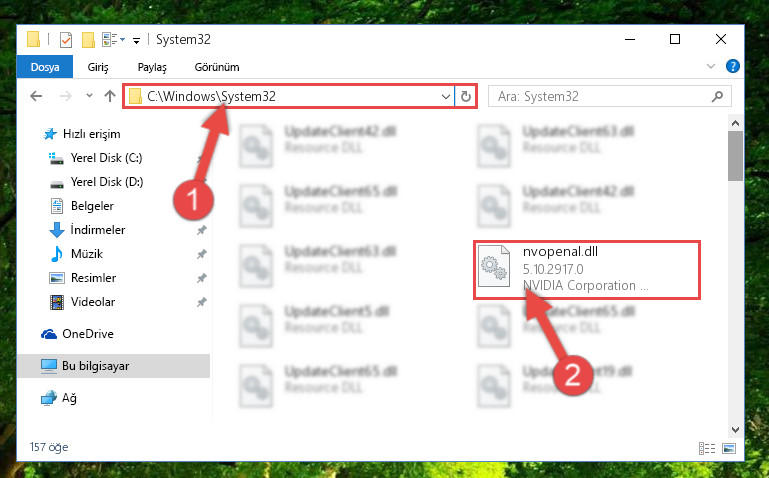Refresh the System32 folder view
Screen dimensions: 769x478
click(x=465, y=97)
